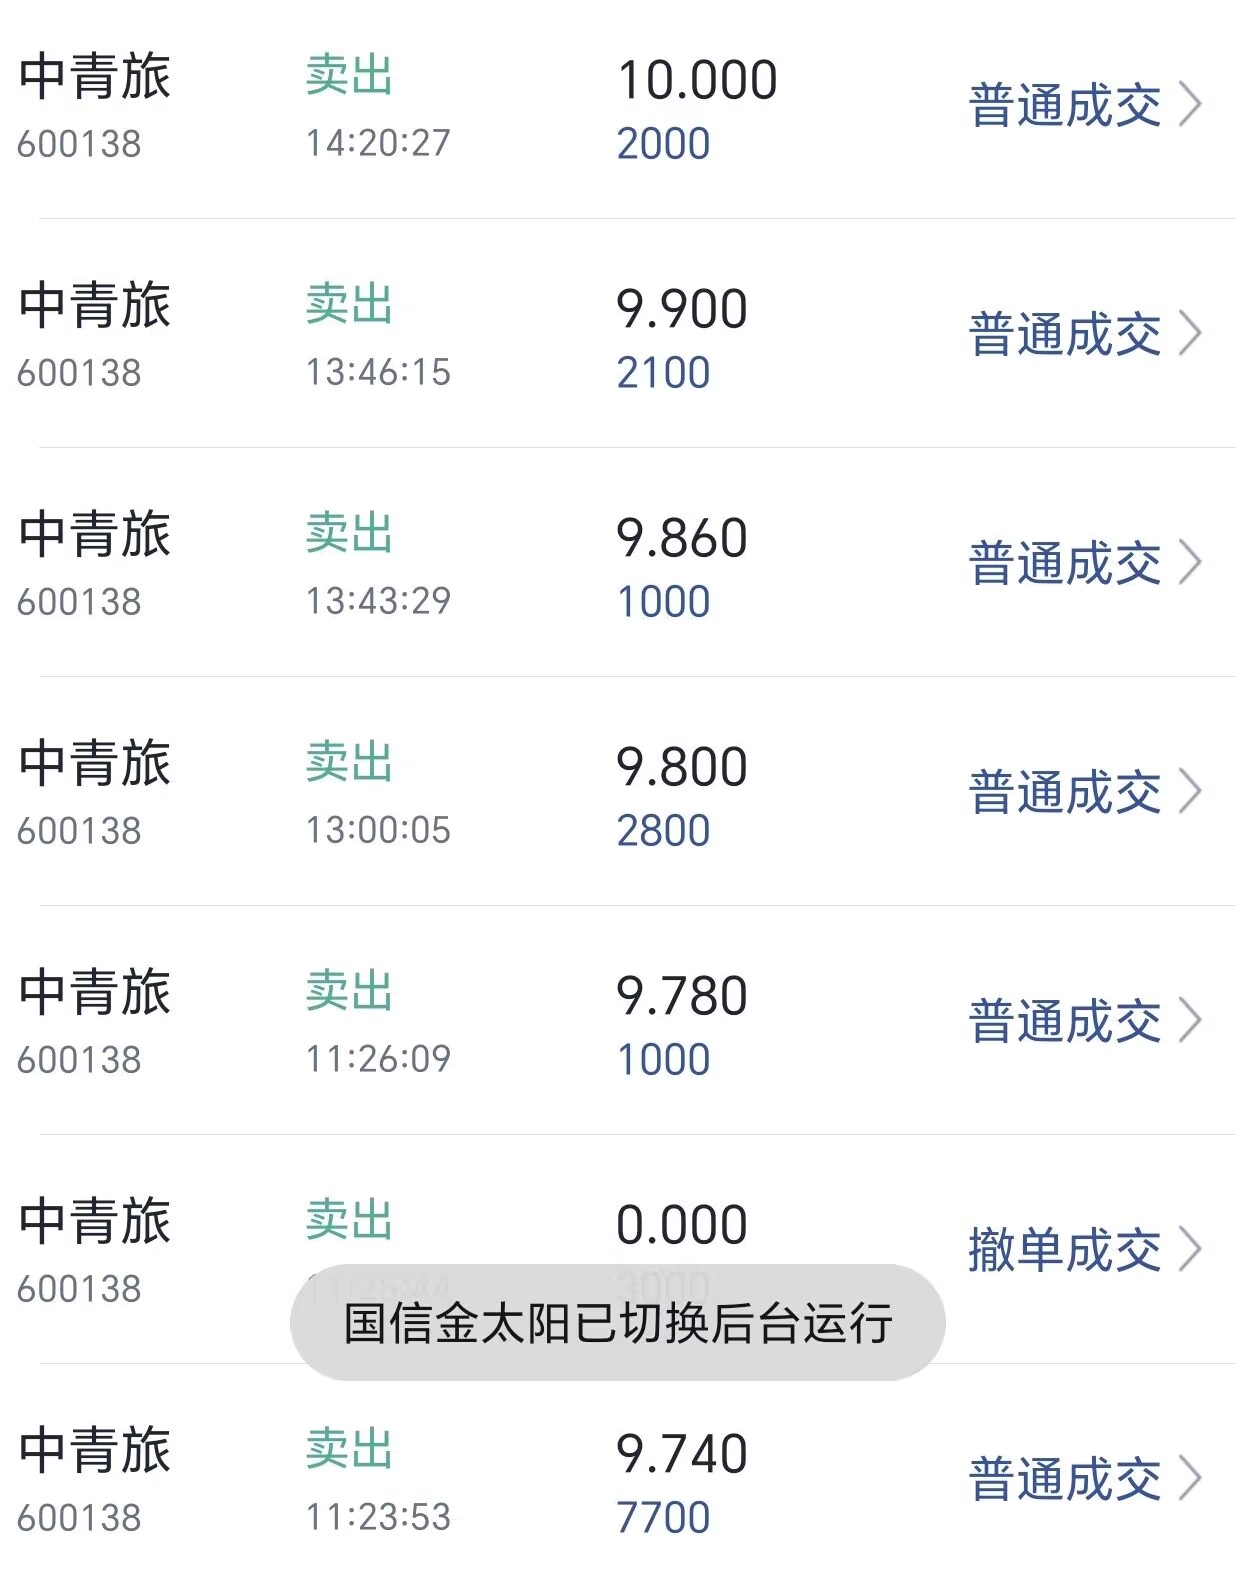Click the 9.780 transaction price
1236x1589 pixels.
pos(681,996)
